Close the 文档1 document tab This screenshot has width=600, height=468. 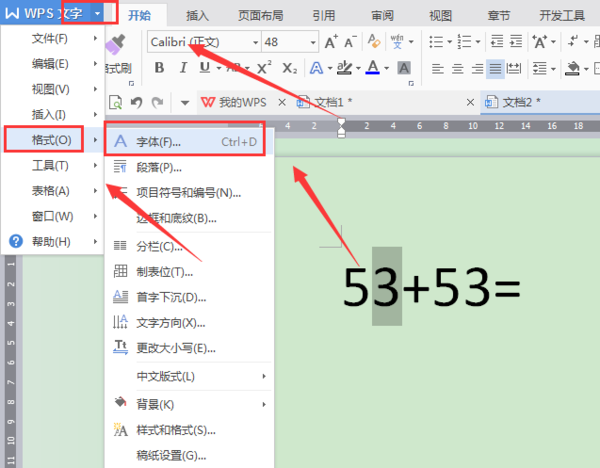[x=470, y=102]
